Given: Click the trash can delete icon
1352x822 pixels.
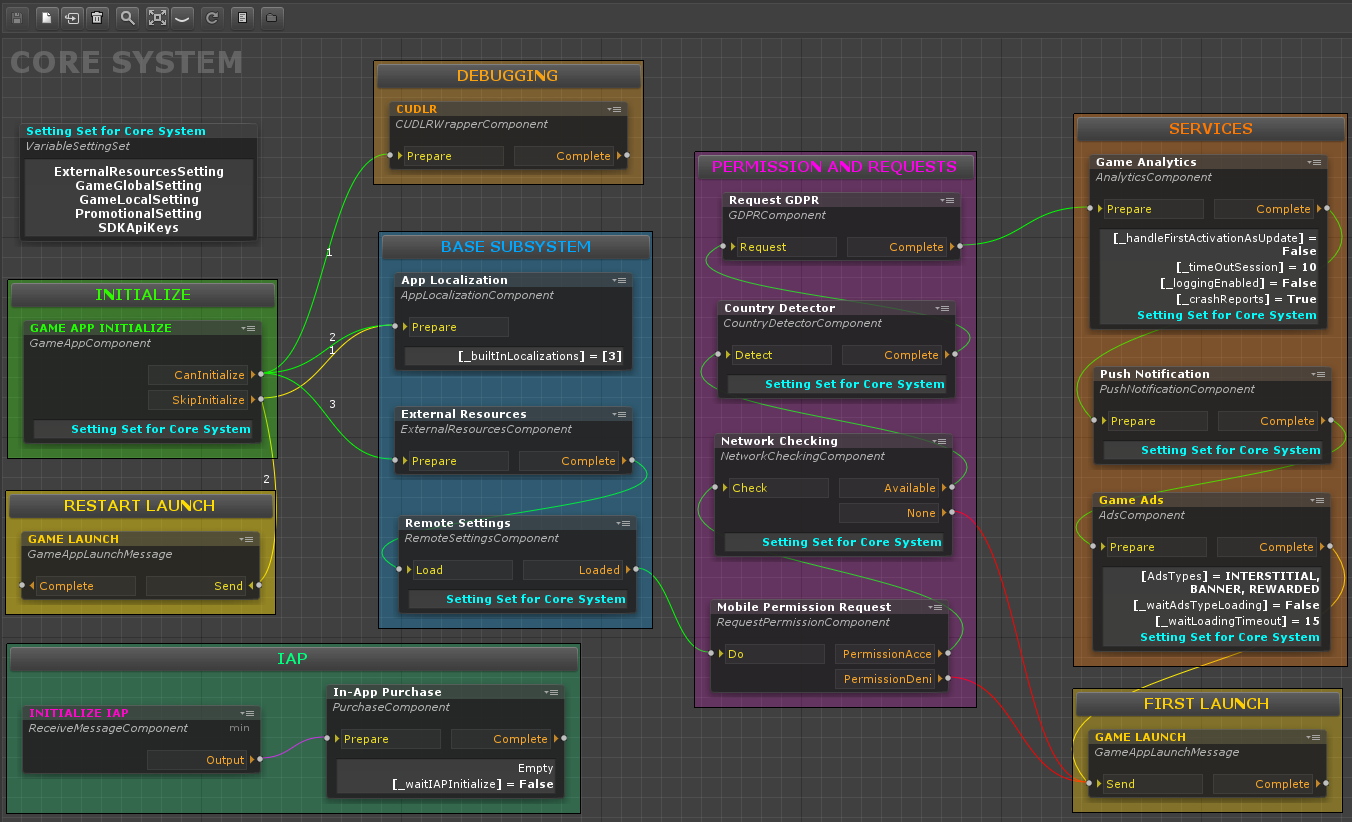Looking at the screenshot, I should point(96,17).
